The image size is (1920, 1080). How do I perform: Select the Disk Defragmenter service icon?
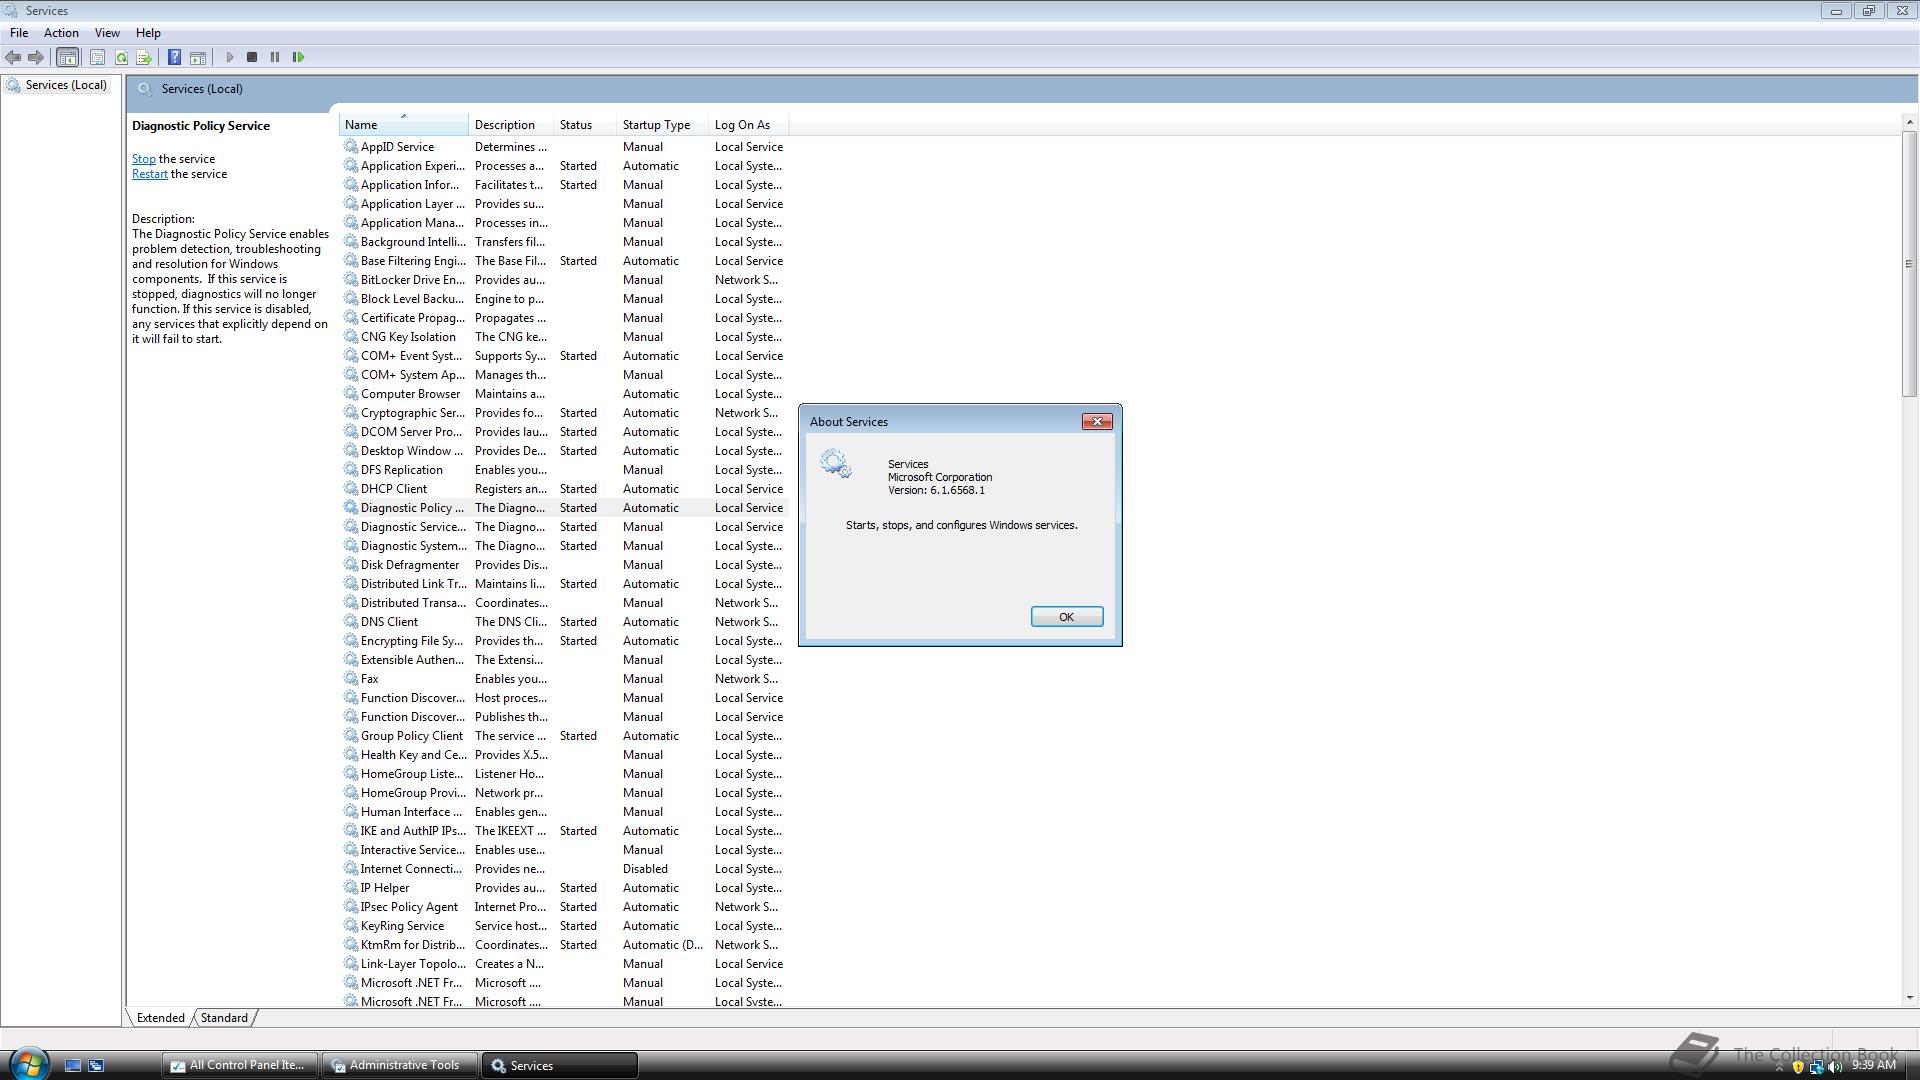coord(351,565)
